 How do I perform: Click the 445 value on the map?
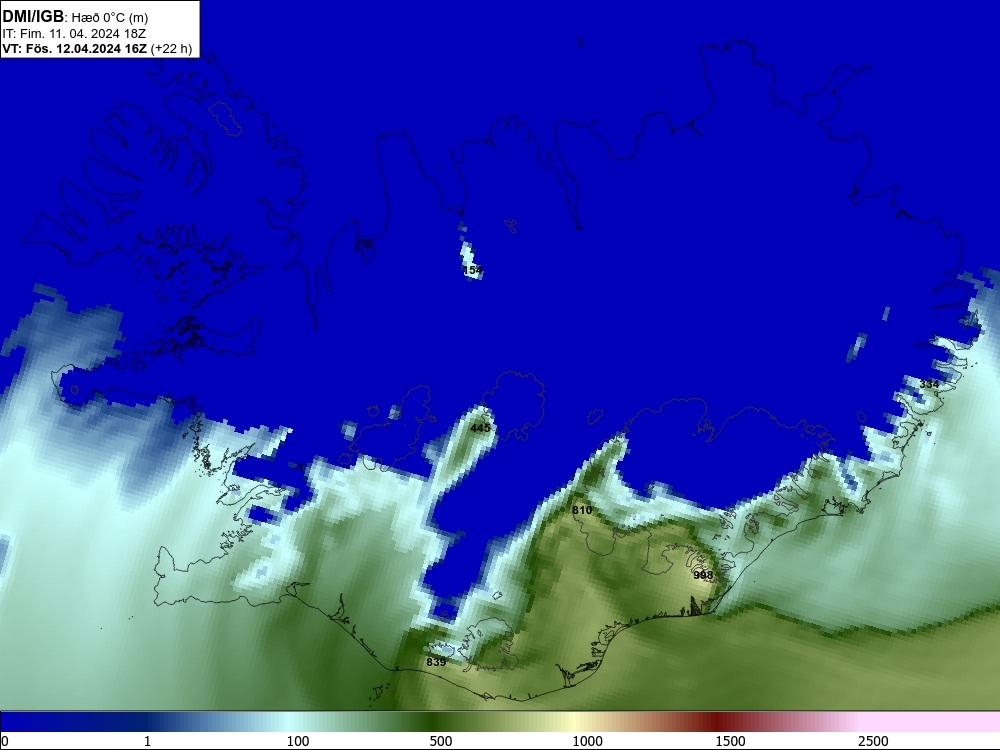[480, 428]
